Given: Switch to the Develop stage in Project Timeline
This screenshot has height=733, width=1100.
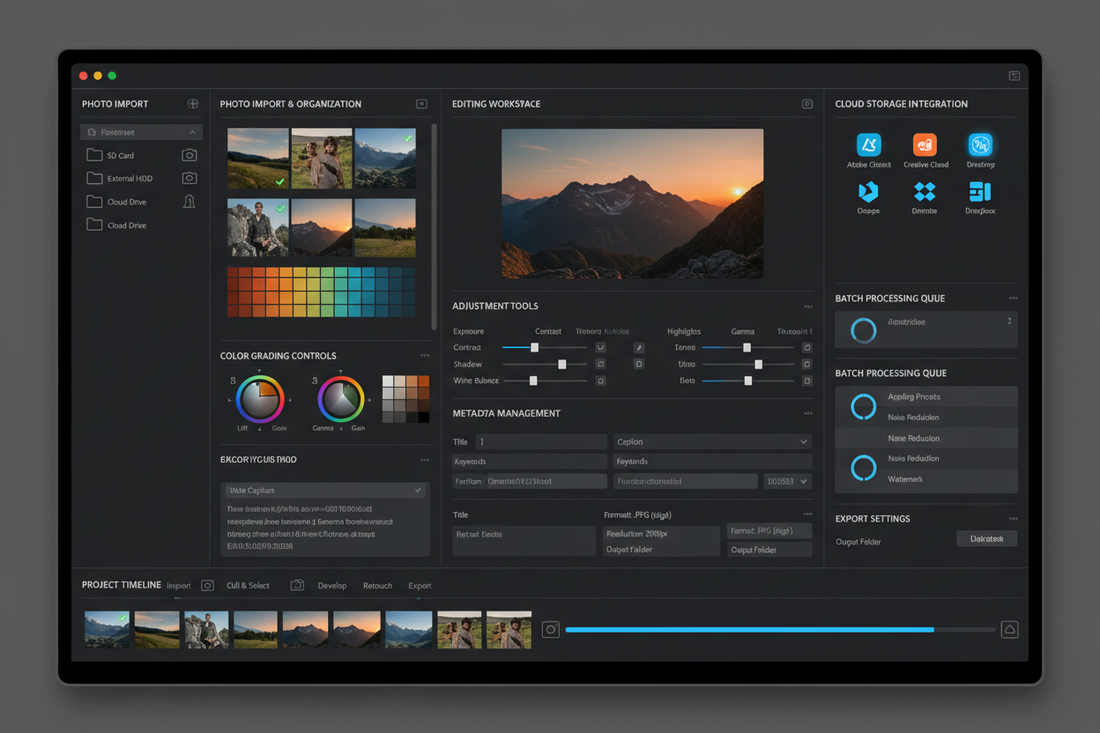Looking at the screenshot, I should tap(332, 585).
